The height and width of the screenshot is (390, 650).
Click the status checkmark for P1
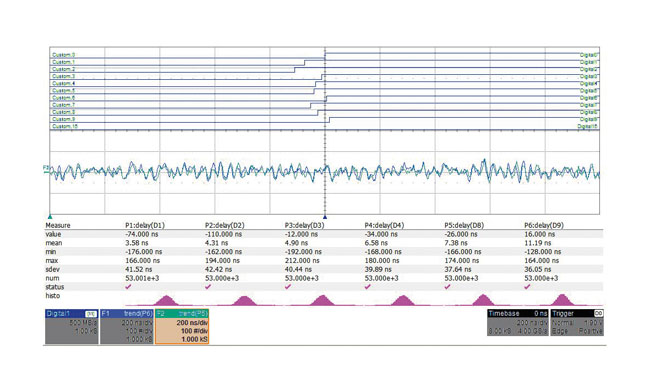pos(128,287)
